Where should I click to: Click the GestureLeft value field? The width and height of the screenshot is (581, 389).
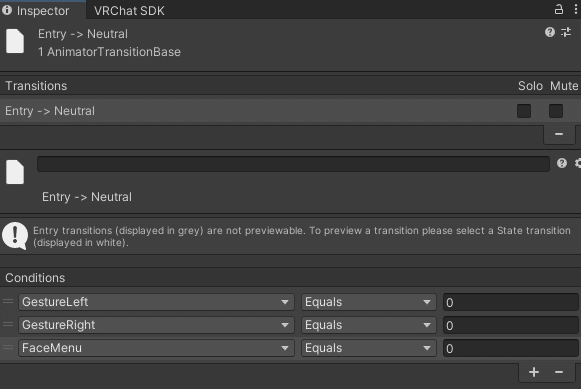(x=511, y=302)
